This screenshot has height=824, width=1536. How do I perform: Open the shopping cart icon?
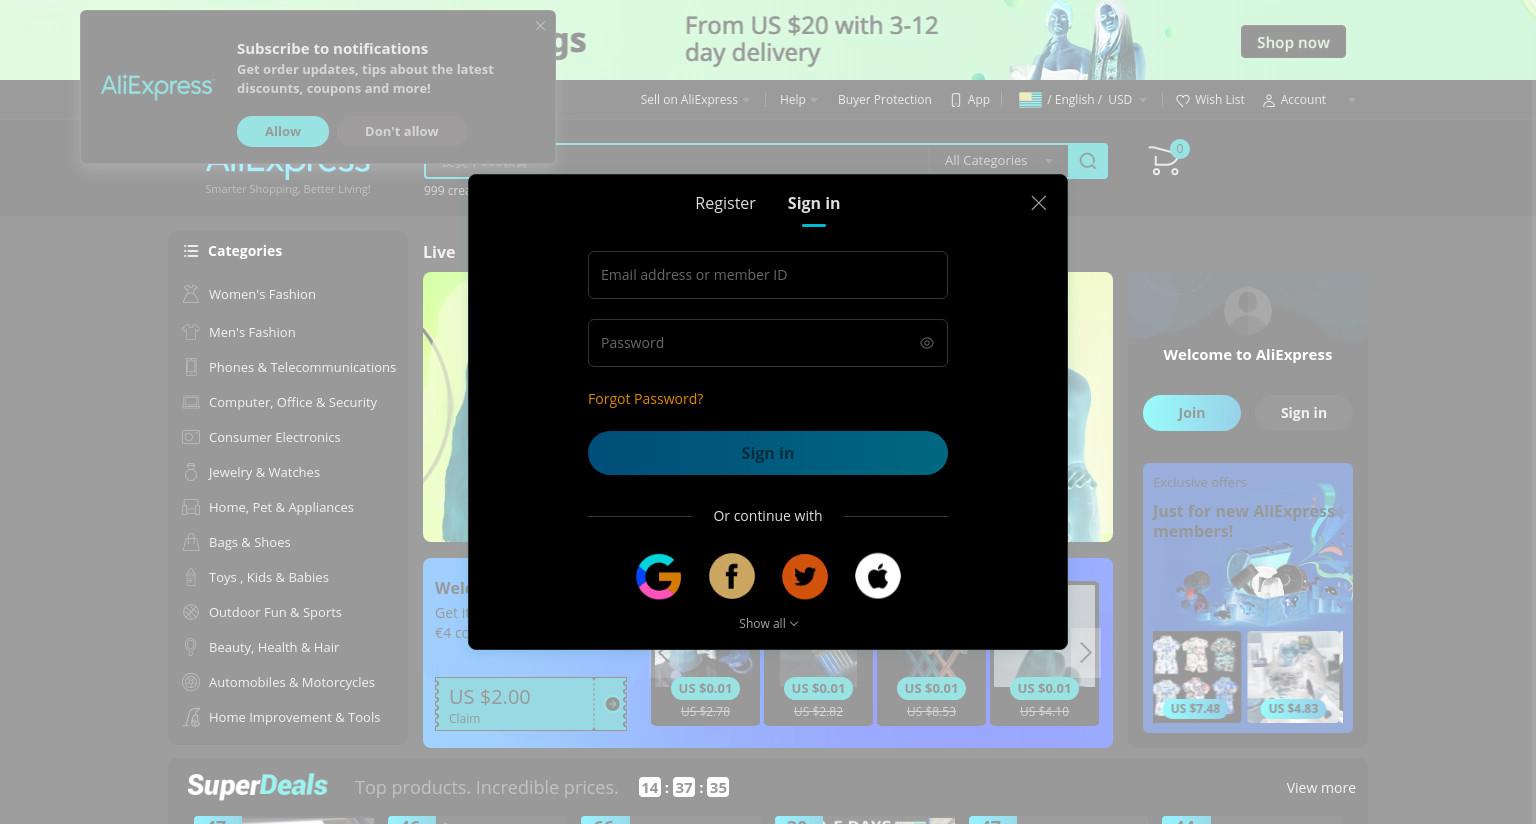click(x=1165, y=160)
